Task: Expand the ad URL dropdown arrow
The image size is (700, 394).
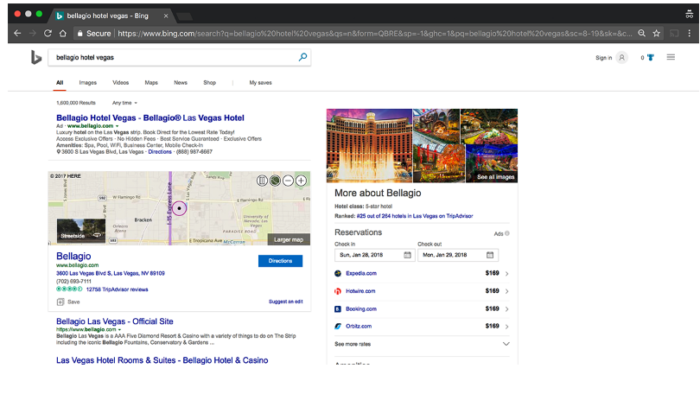Action: pos(117,126)
